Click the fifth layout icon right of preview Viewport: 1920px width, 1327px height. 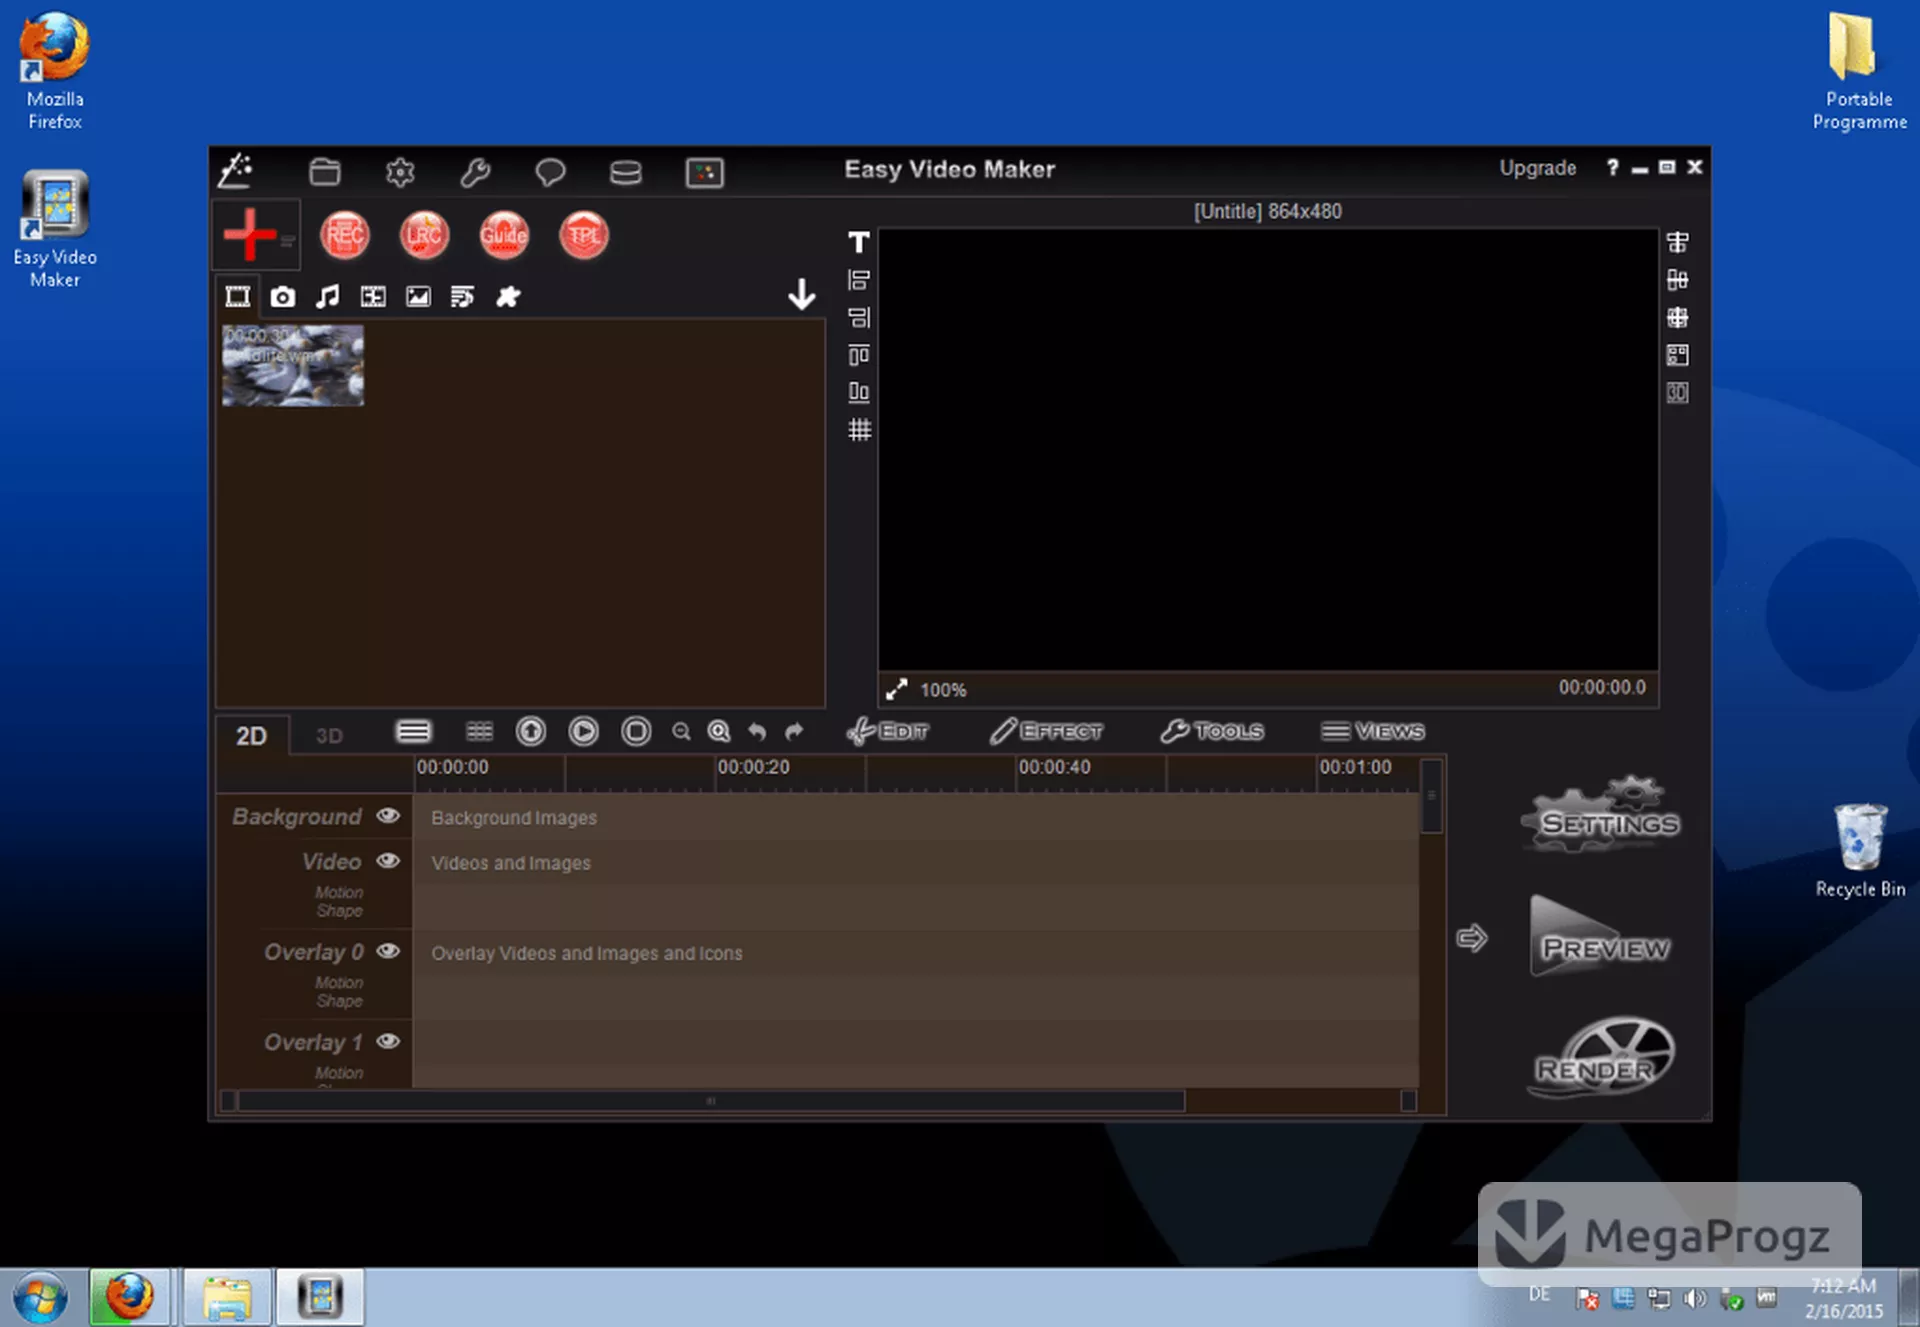pos(1678,392)
